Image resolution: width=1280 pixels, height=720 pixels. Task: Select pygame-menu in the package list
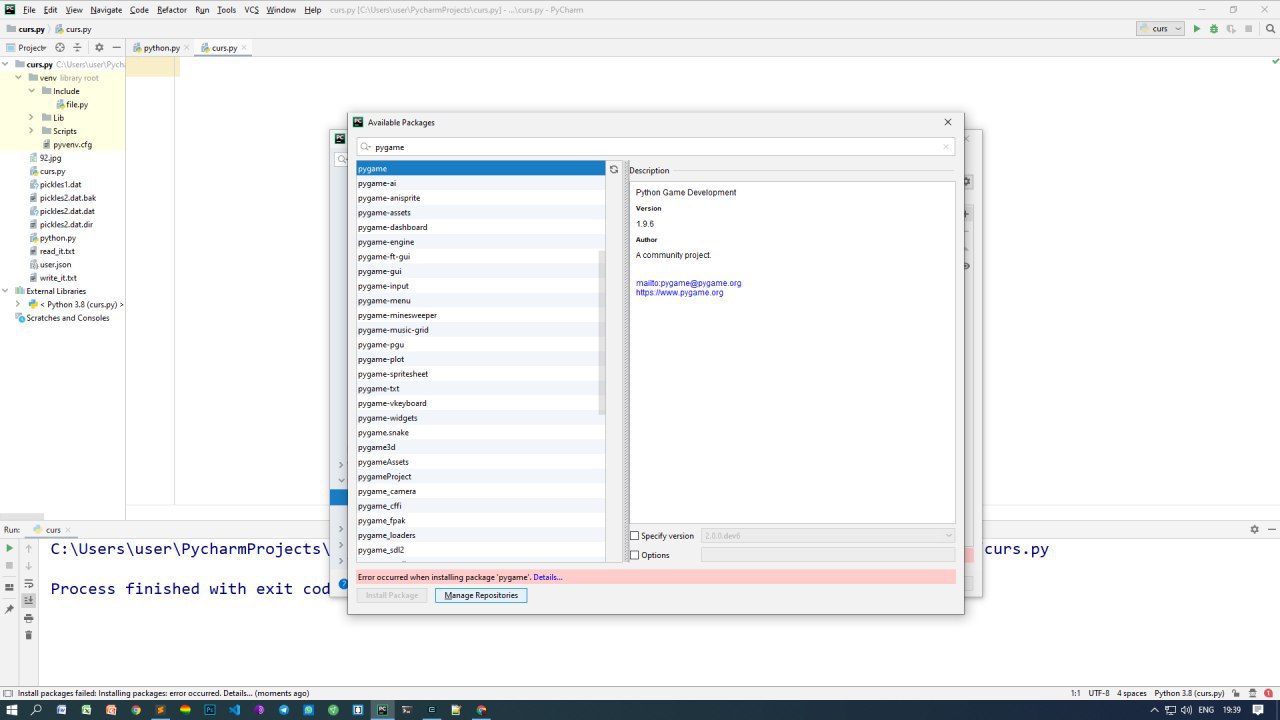click(481, 300)
